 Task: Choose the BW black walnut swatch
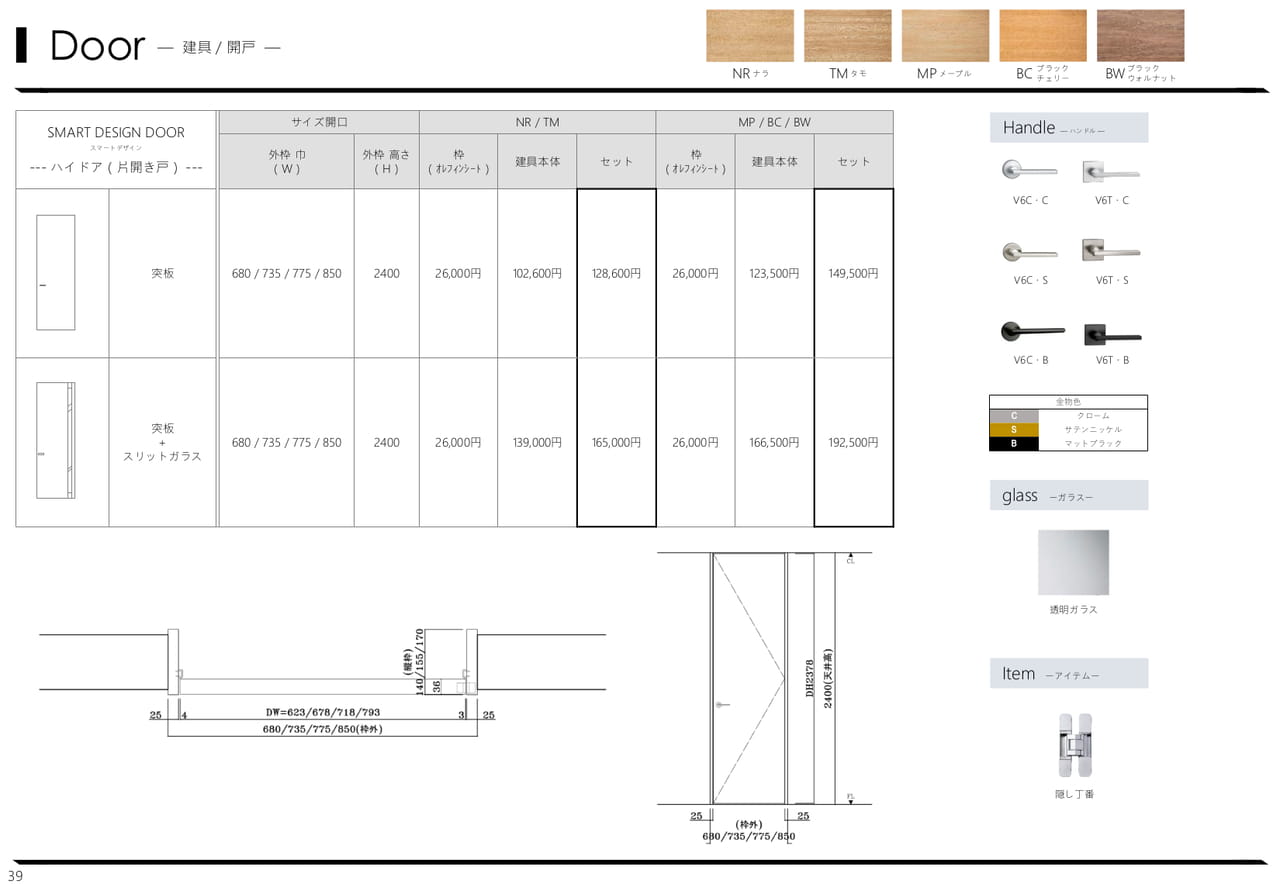[1140, 36]
